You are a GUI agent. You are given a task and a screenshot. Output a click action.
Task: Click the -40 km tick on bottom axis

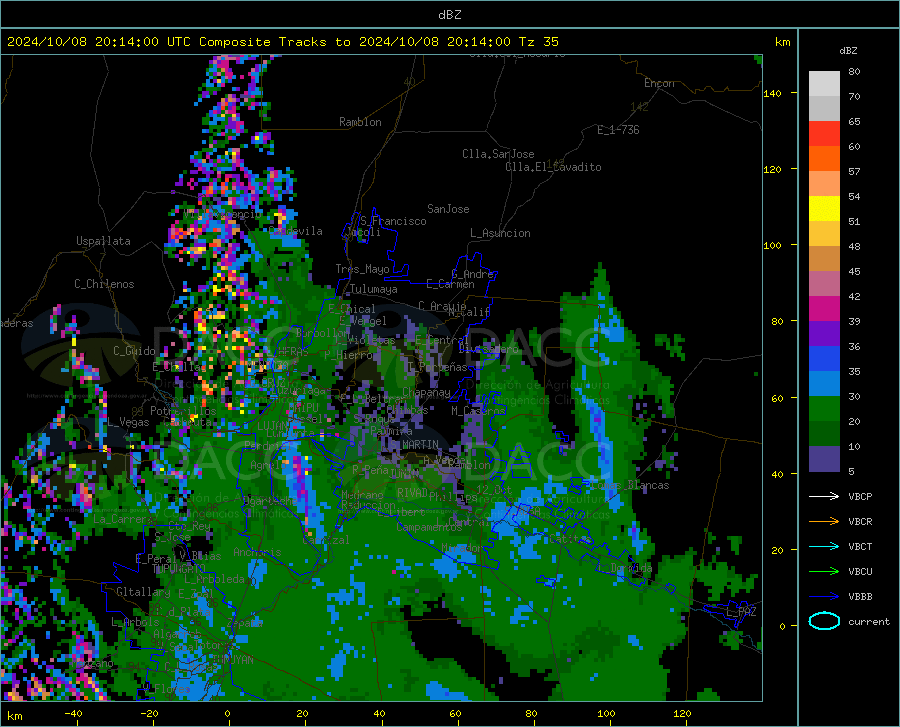[x=73, y=713]
